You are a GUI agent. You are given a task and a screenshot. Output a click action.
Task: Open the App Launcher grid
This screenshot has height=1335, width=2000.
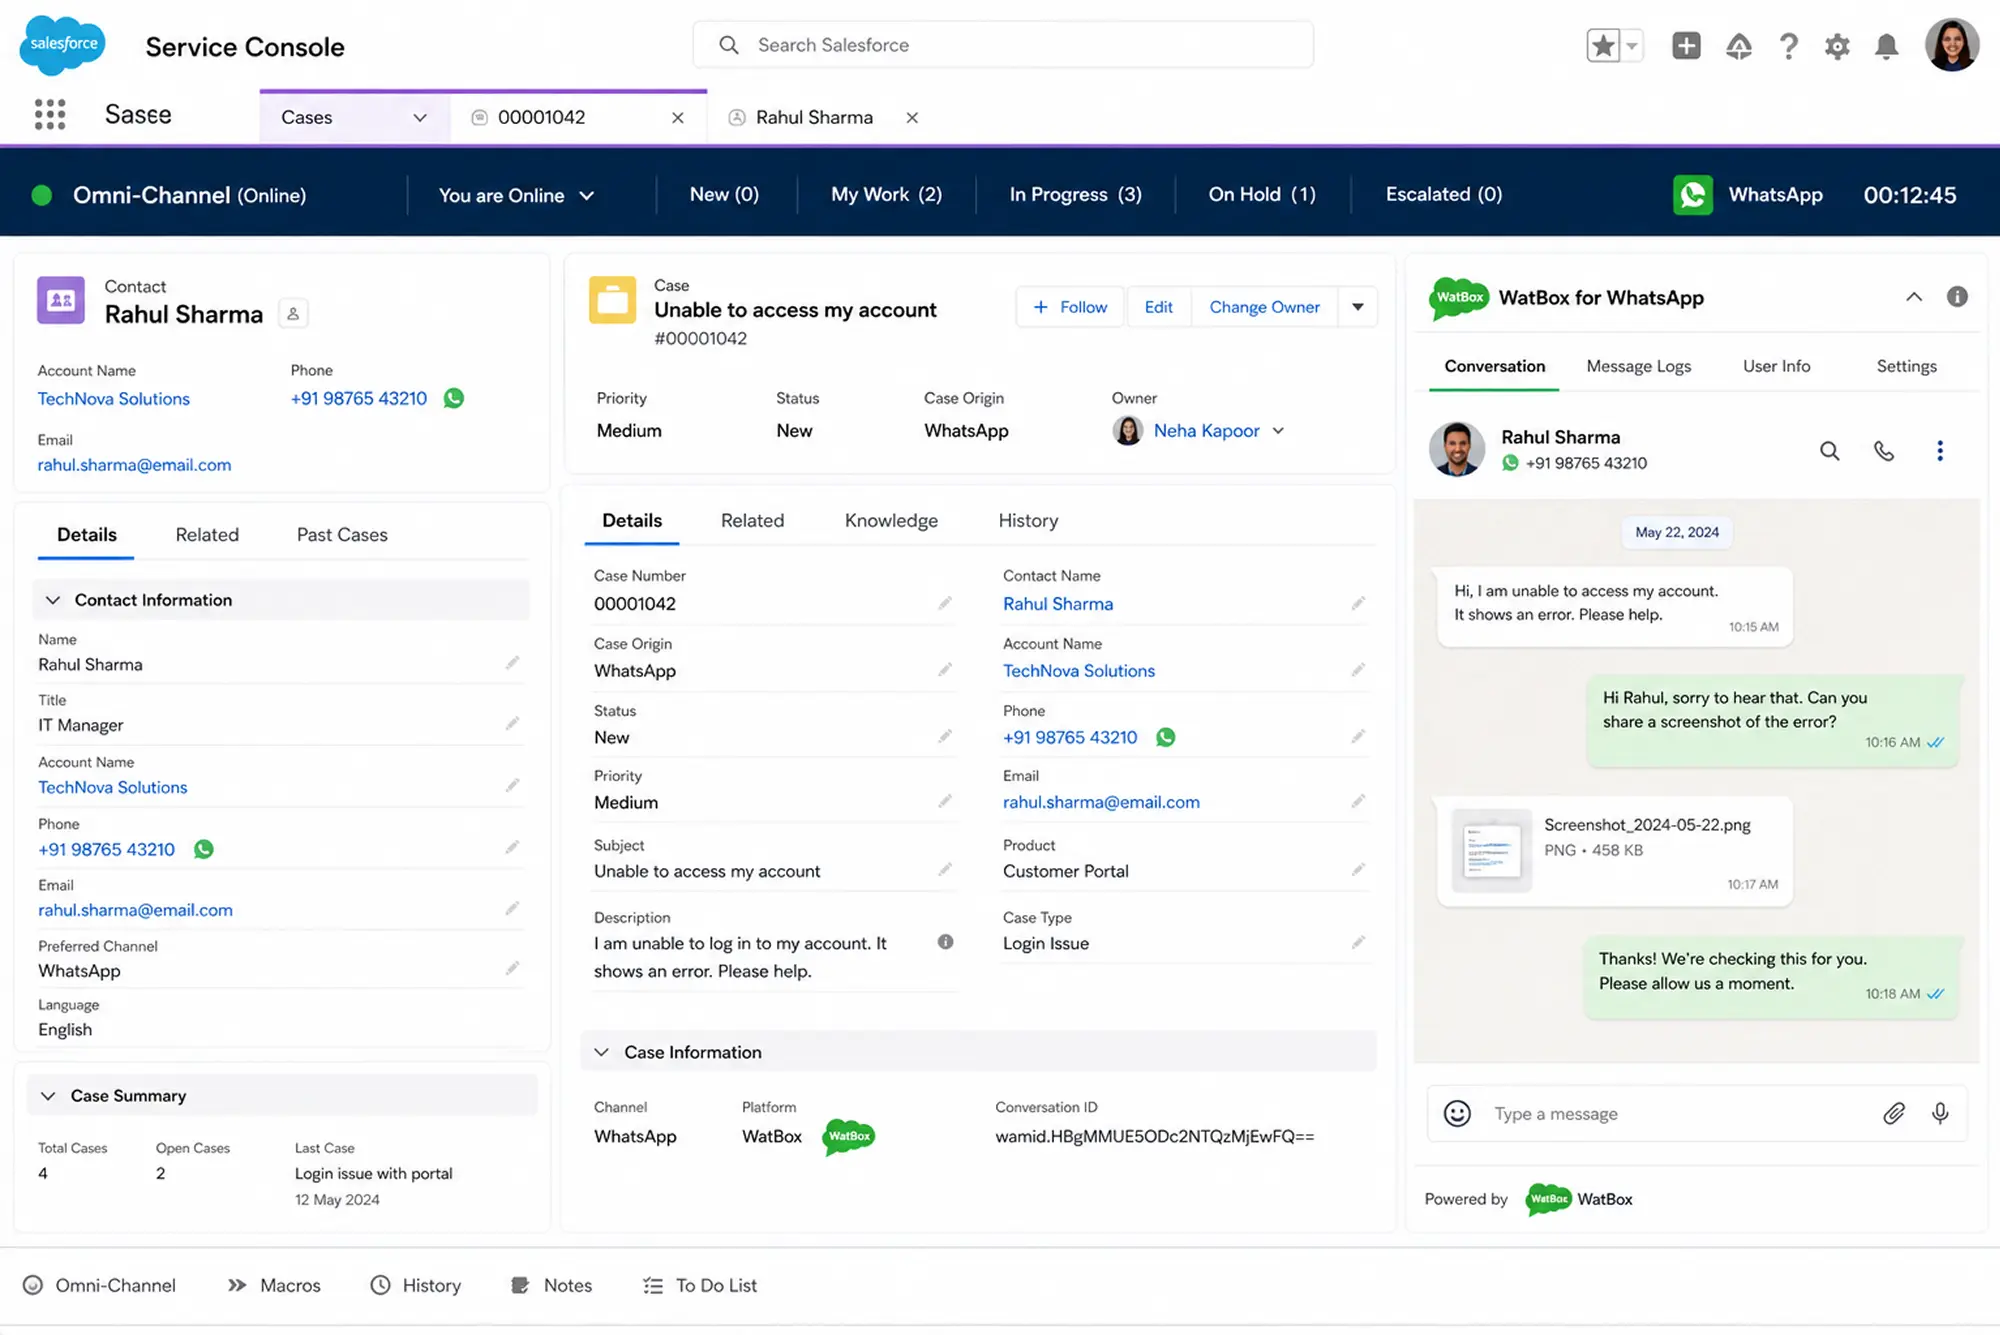[x=50, y=114]
